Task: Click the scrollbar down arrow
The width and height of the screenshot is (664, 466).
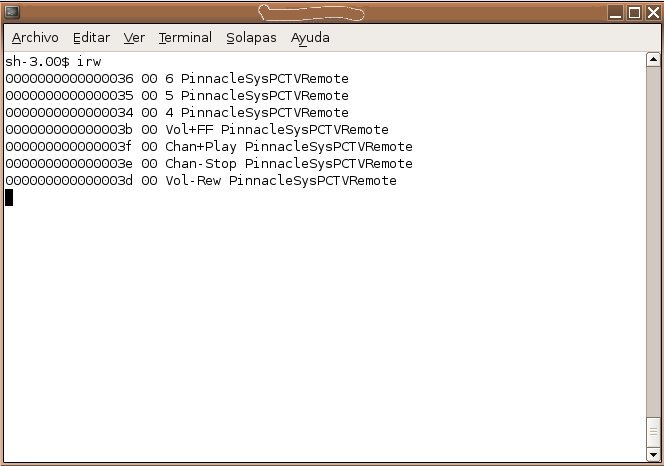Action: (653, 455)
